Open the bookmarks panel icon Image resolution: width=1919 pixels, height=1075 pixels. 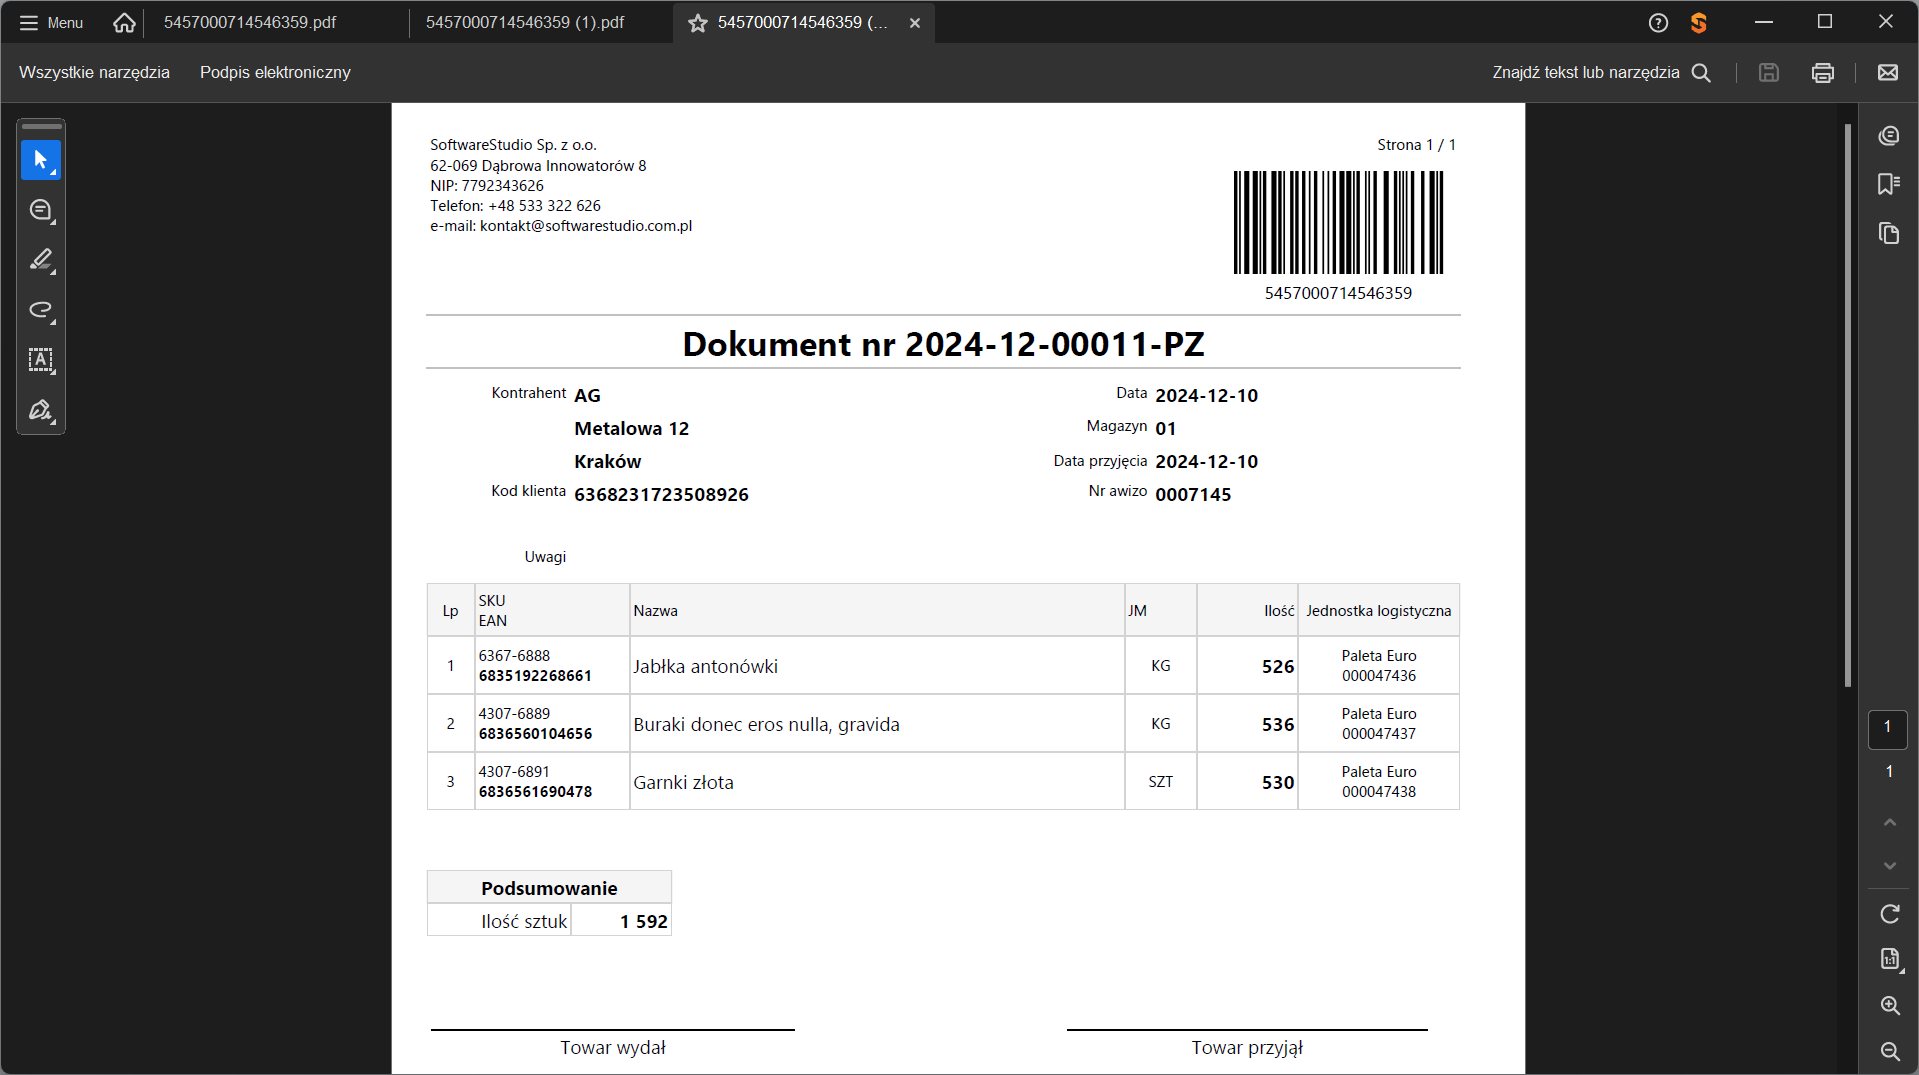tap(1888, 184)
